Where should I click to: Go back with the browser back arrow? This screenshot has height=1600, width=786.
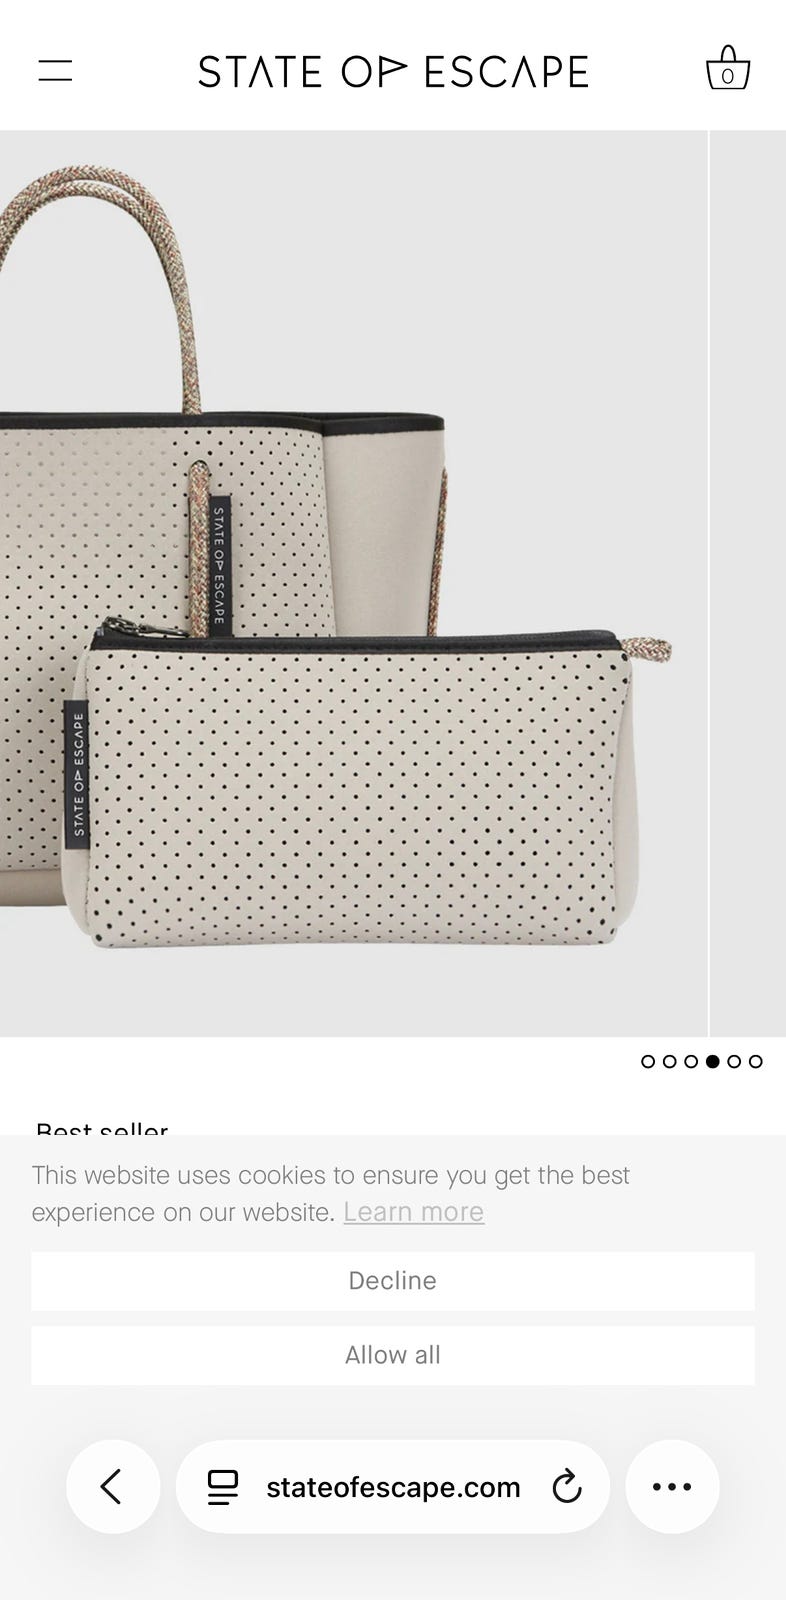tap(113, 1487)
